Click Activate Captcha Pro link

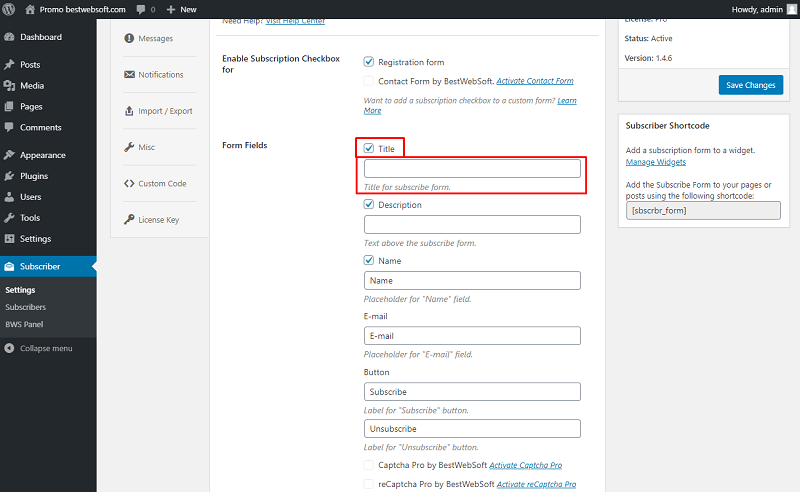click(x=526, y=465)
